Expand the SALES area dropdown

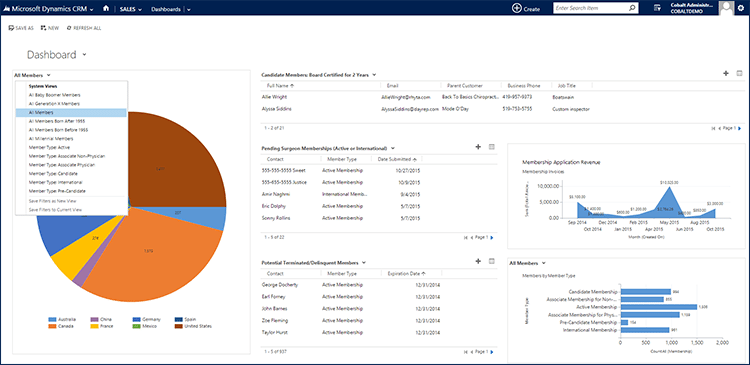pos(140,9)
